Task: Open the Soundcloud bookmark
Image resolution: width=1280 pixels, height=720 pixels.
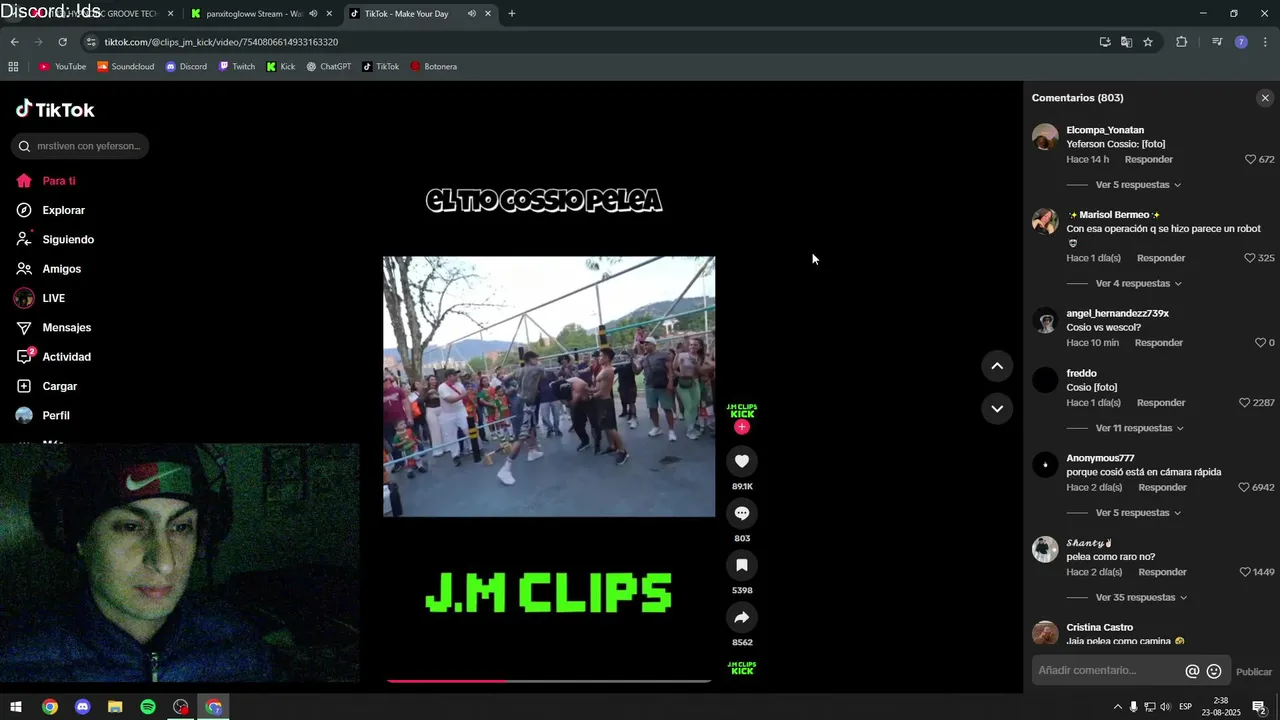Action: pos(126,67)
